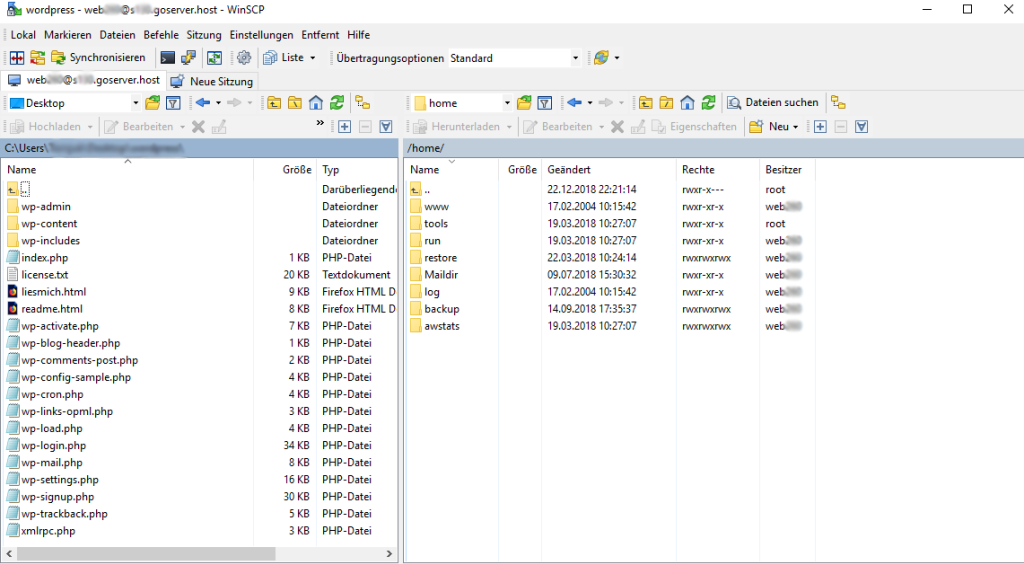
Task: Toggle synchronized browsing between panels
Action: [215, 58]
